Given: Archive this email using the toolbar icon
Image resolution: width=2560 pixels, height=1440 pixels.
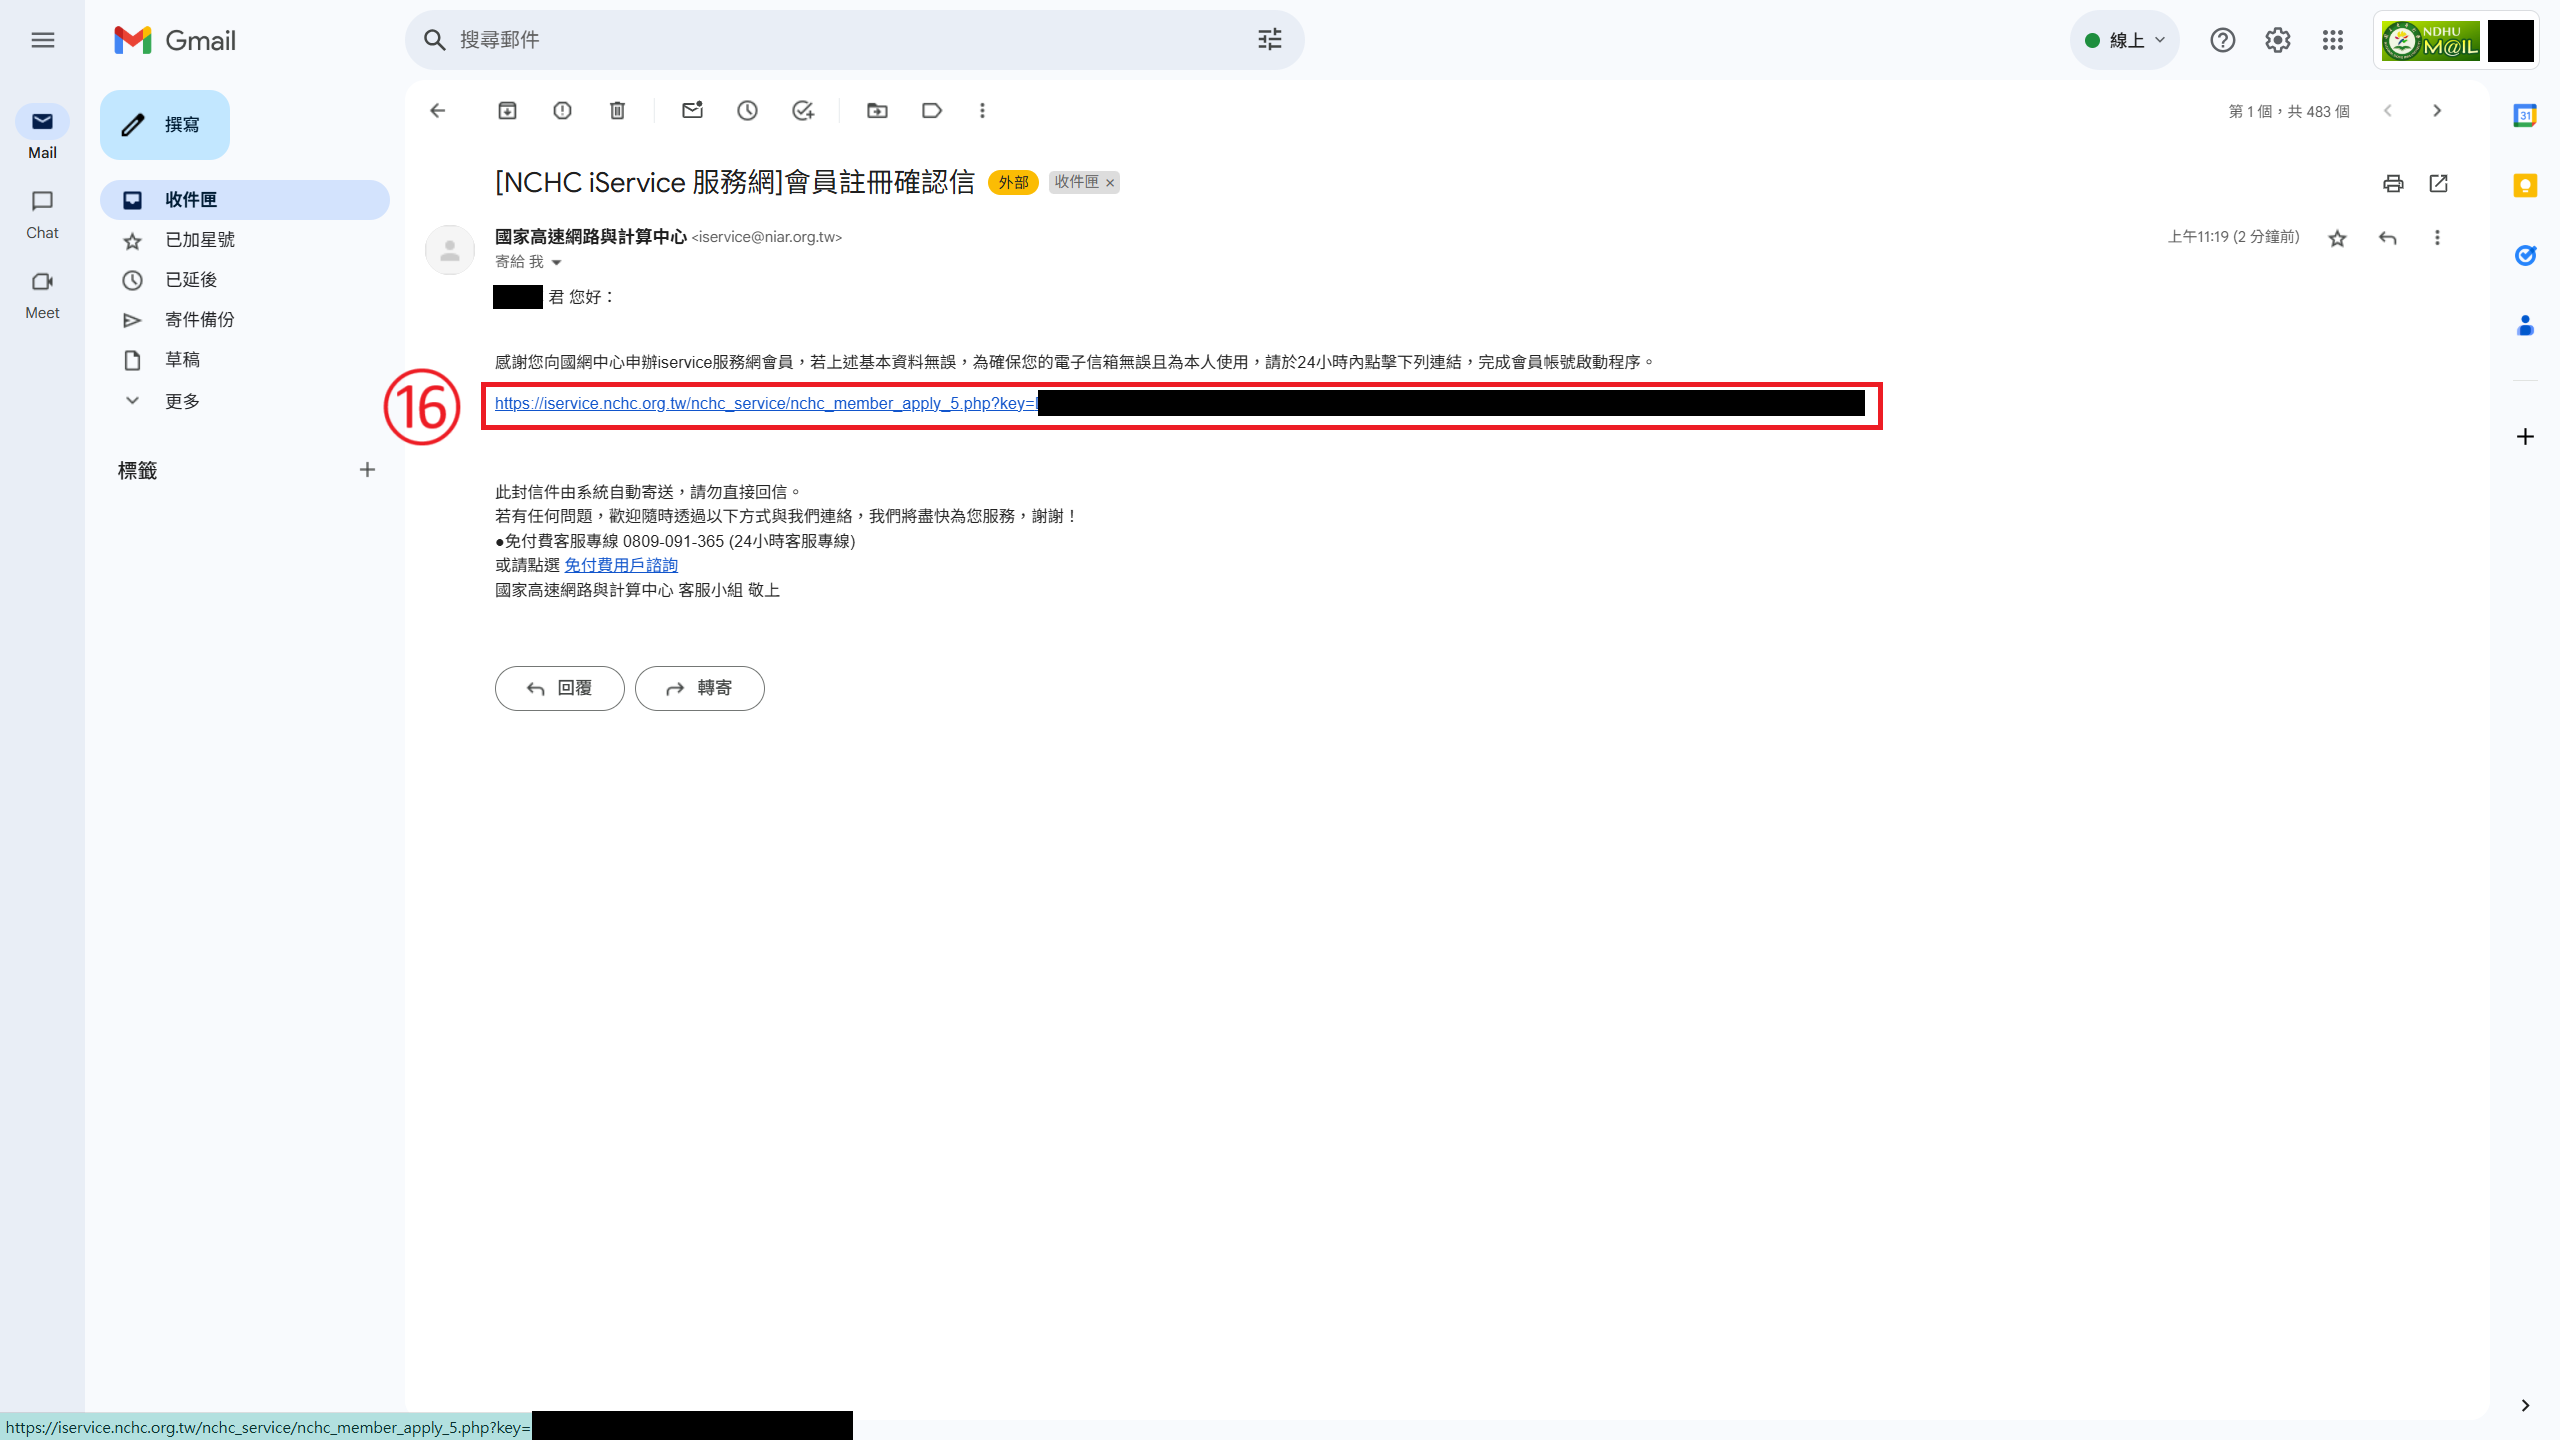Looking at the screenshot, I should click(x=507, y=111).
